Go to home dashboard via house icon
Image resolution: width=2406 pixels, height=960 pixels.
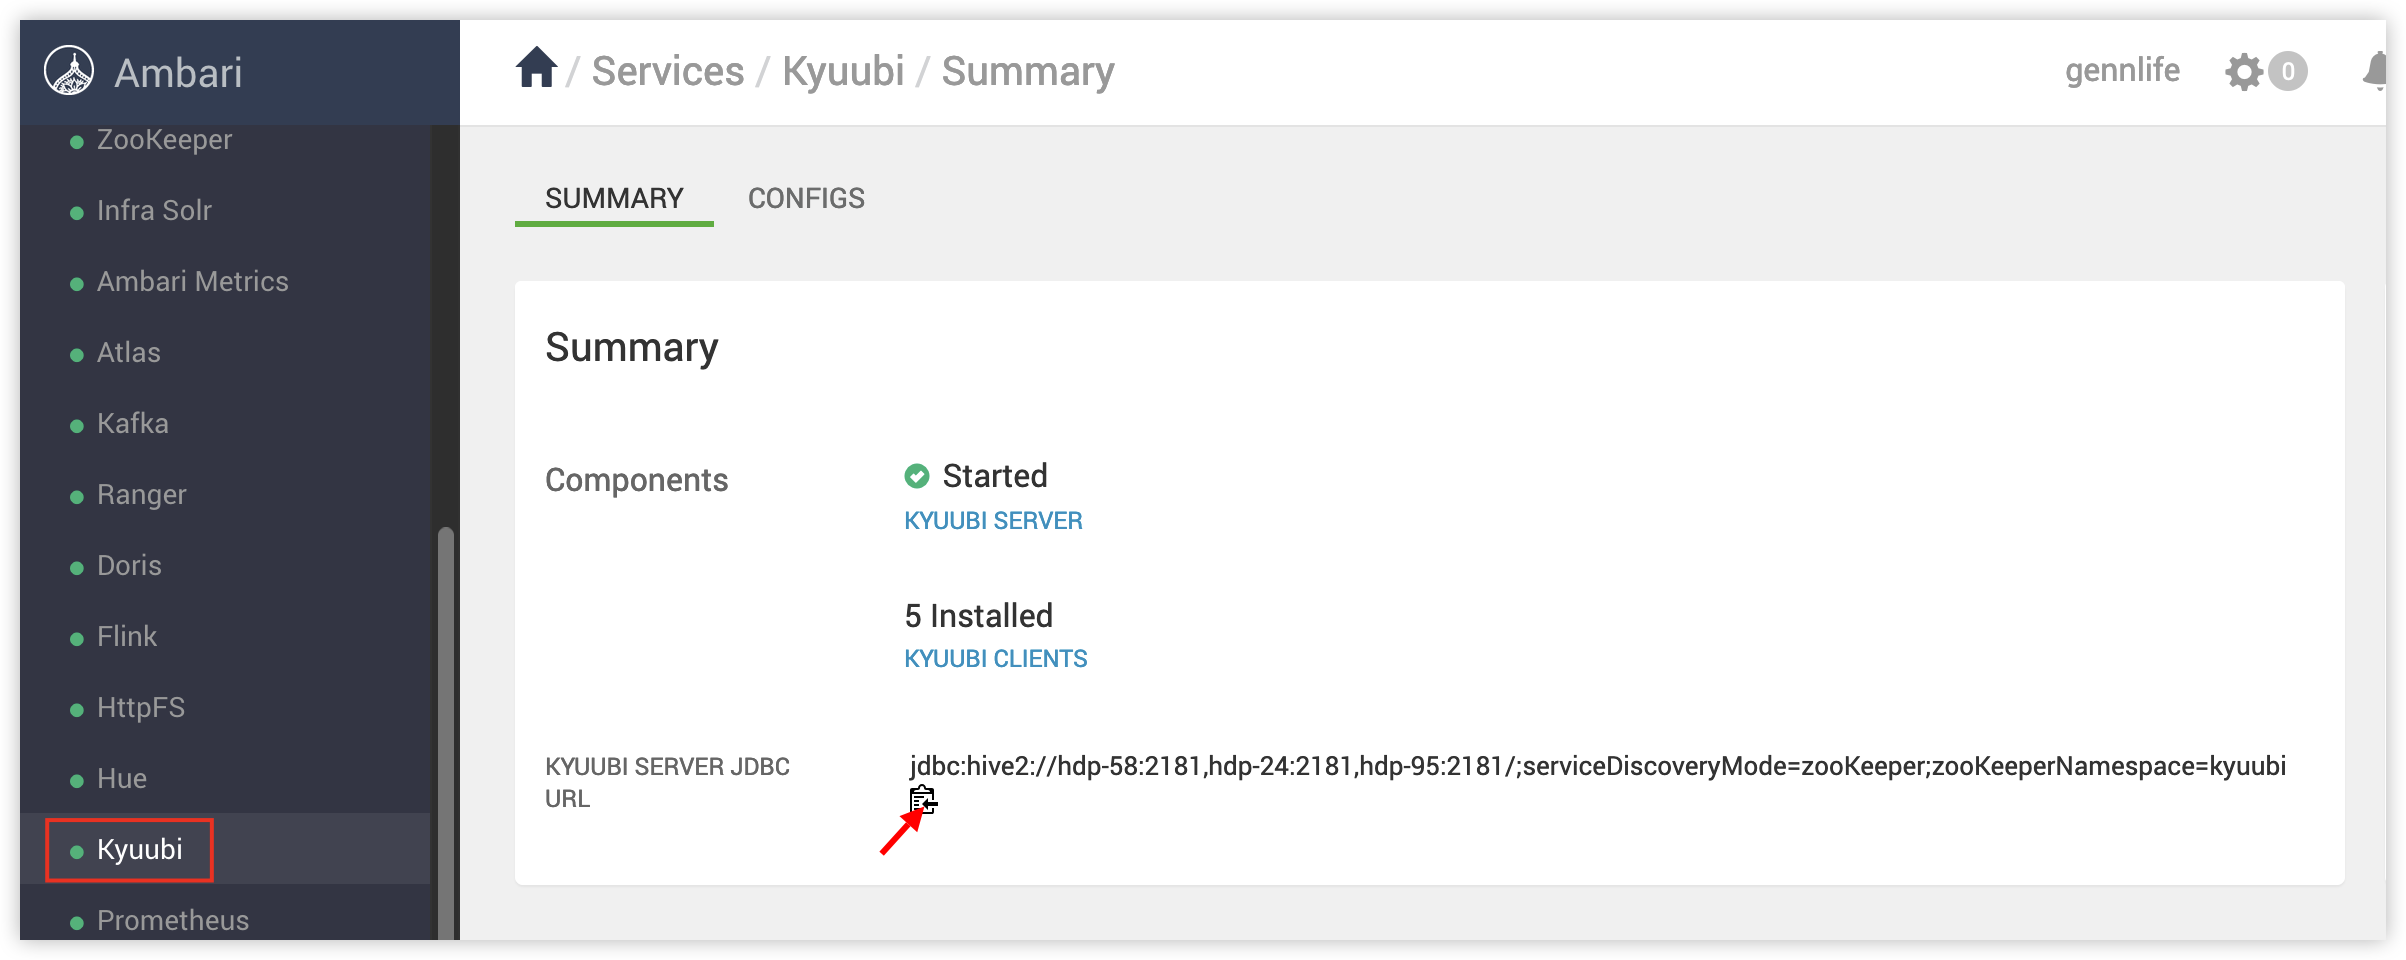point(536,69)
